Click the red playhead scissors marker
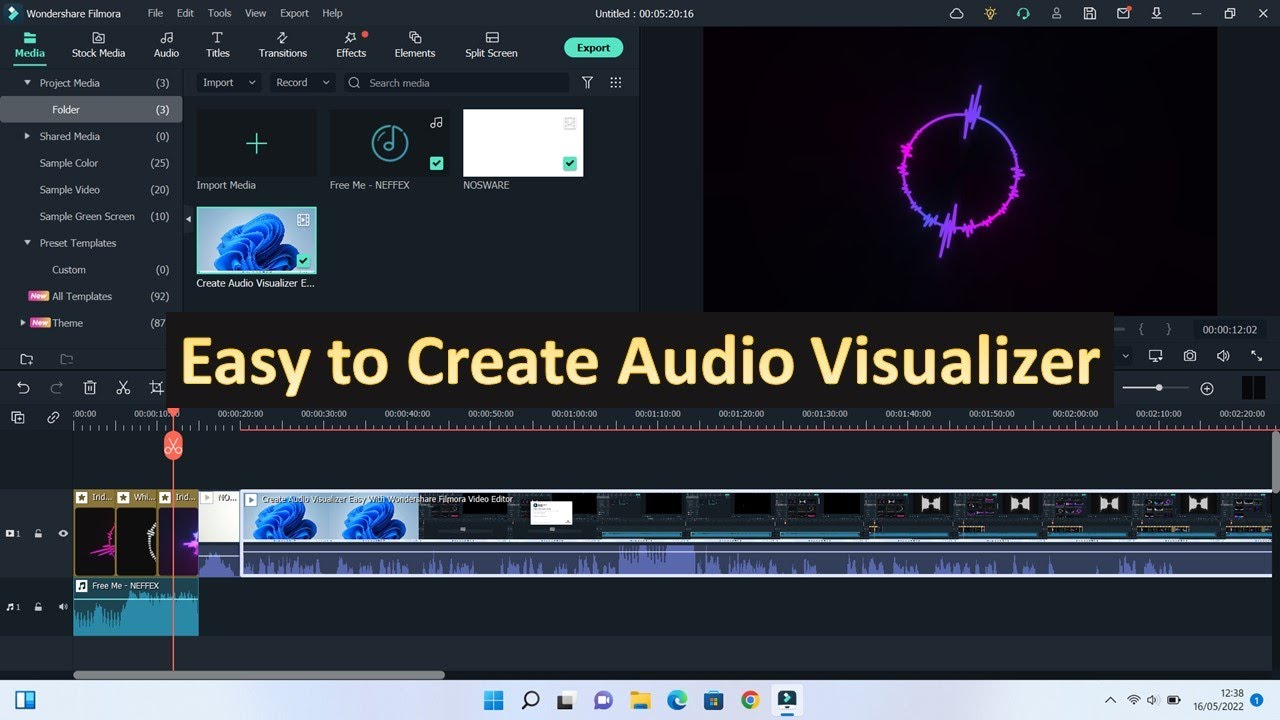Image resolution: width=1280 pixels, height=720 pixels. 173,446
